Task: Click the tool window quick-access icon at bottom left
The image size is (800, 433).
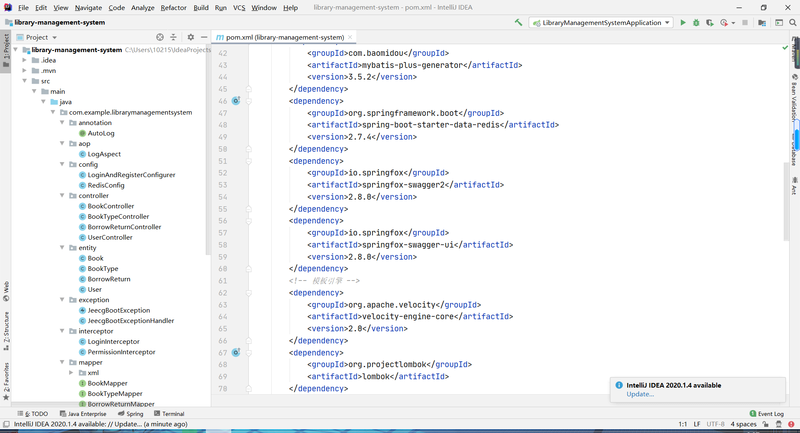Action: pyautogui.click(x=6, y=424)
